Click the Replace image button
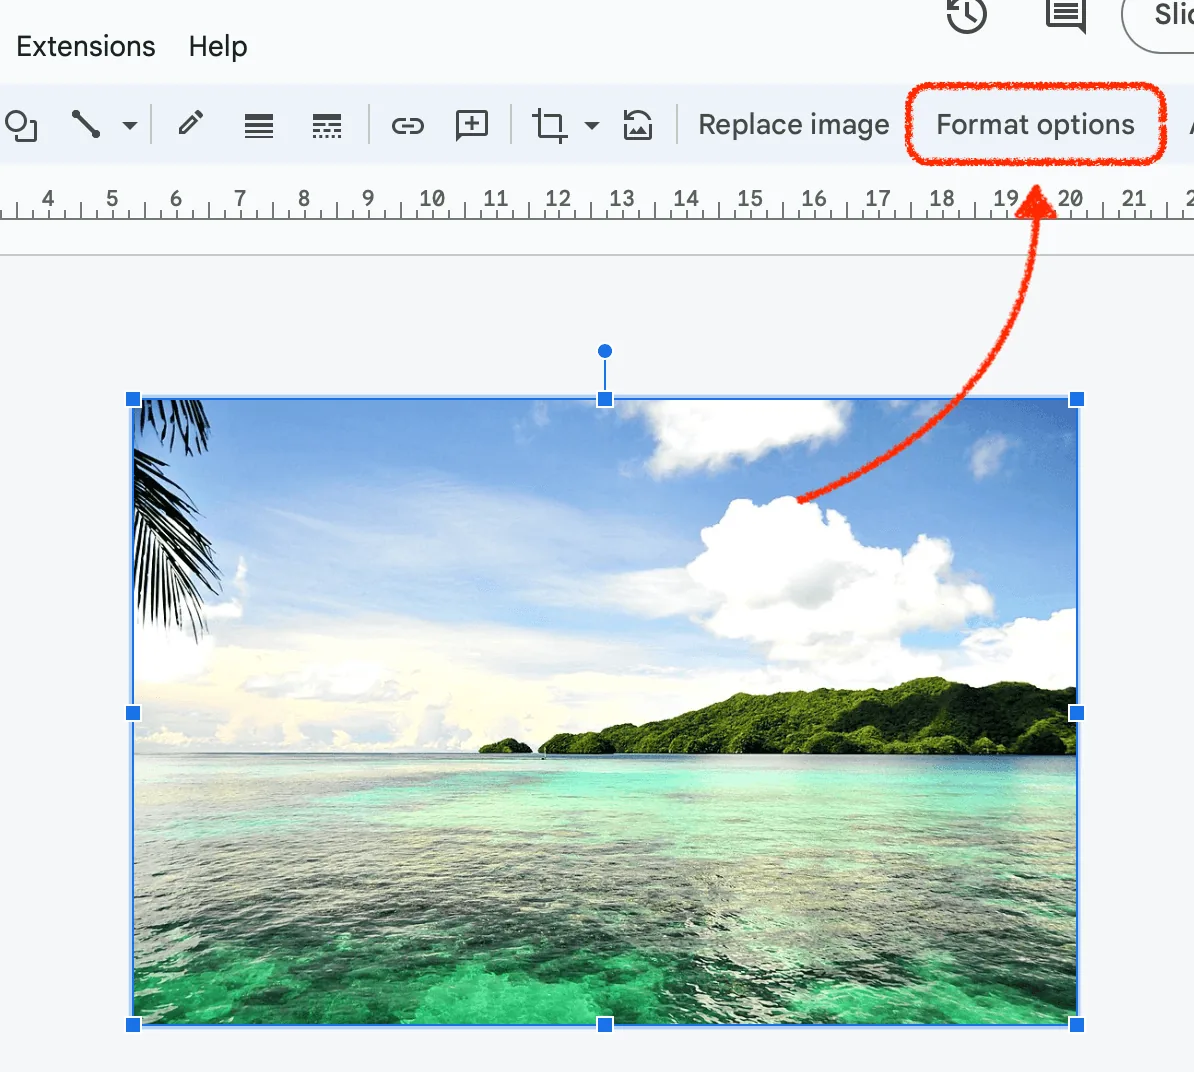 pyautogui.click(x=793, y=124)
